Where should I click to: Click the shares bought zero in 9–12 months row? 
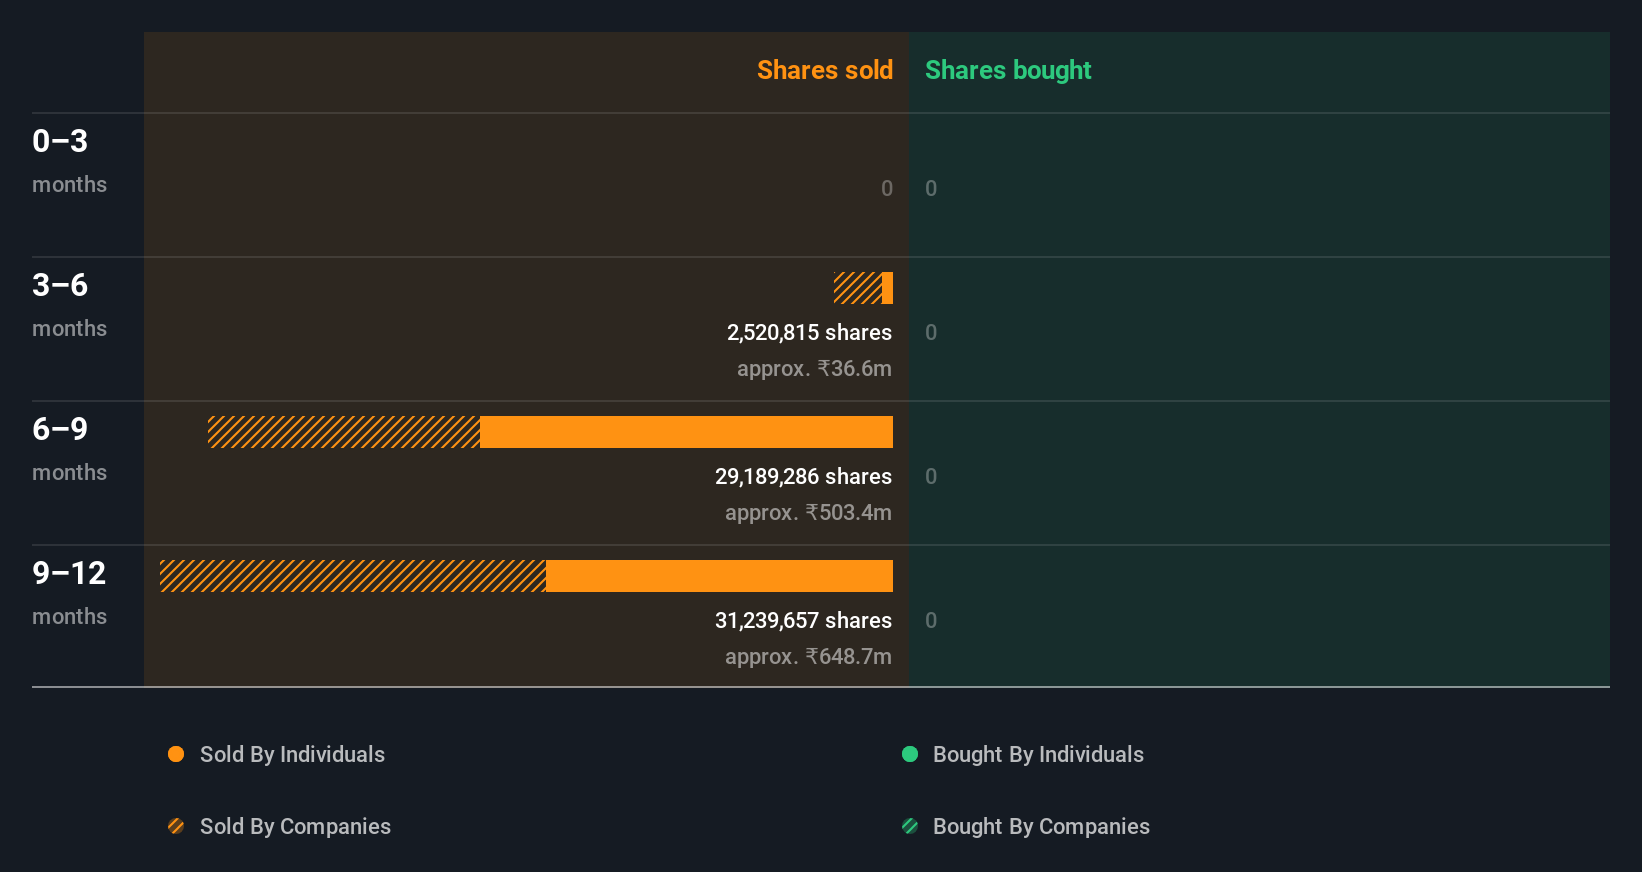pos(931,620)
